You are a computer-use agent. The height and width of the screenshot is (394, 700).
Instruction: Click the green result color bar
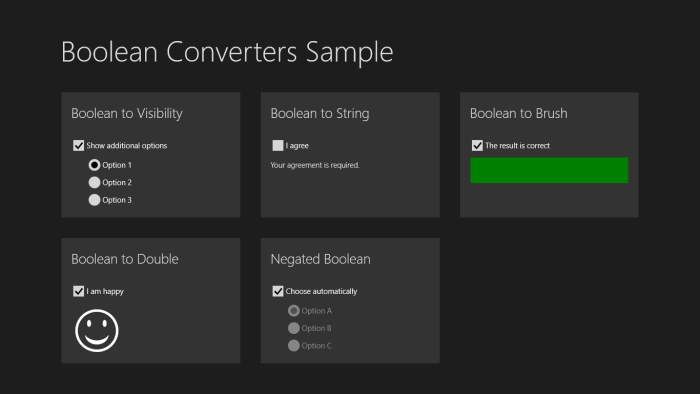pos(549,170)
